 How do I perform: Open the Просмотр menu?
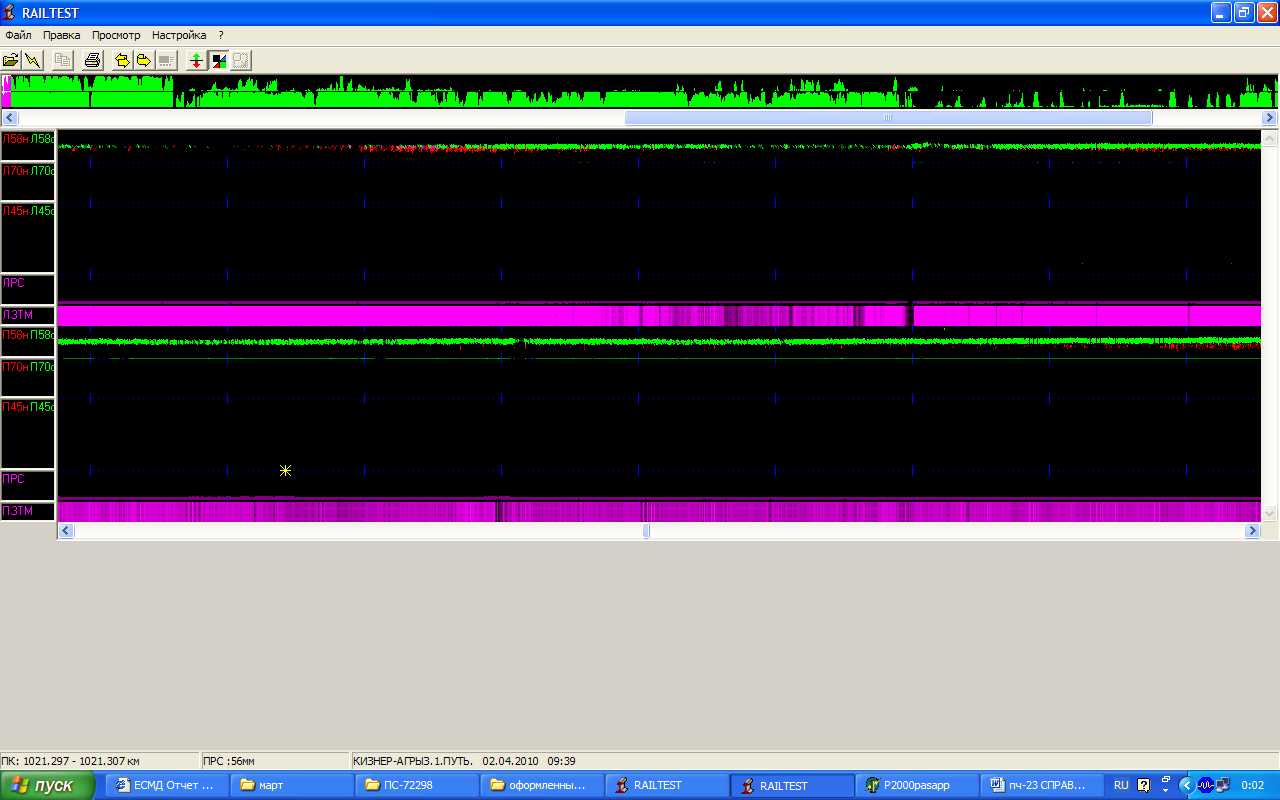point(115,35)
